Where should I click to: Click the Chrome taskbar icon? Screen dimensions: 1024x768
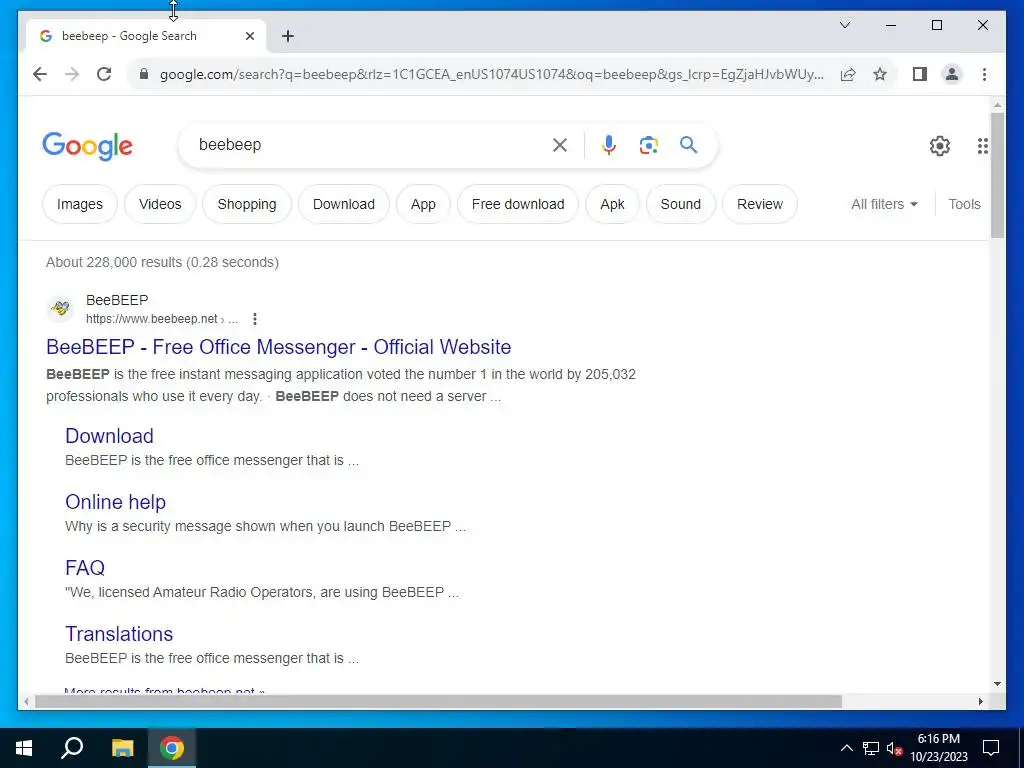tap(172, 748)
